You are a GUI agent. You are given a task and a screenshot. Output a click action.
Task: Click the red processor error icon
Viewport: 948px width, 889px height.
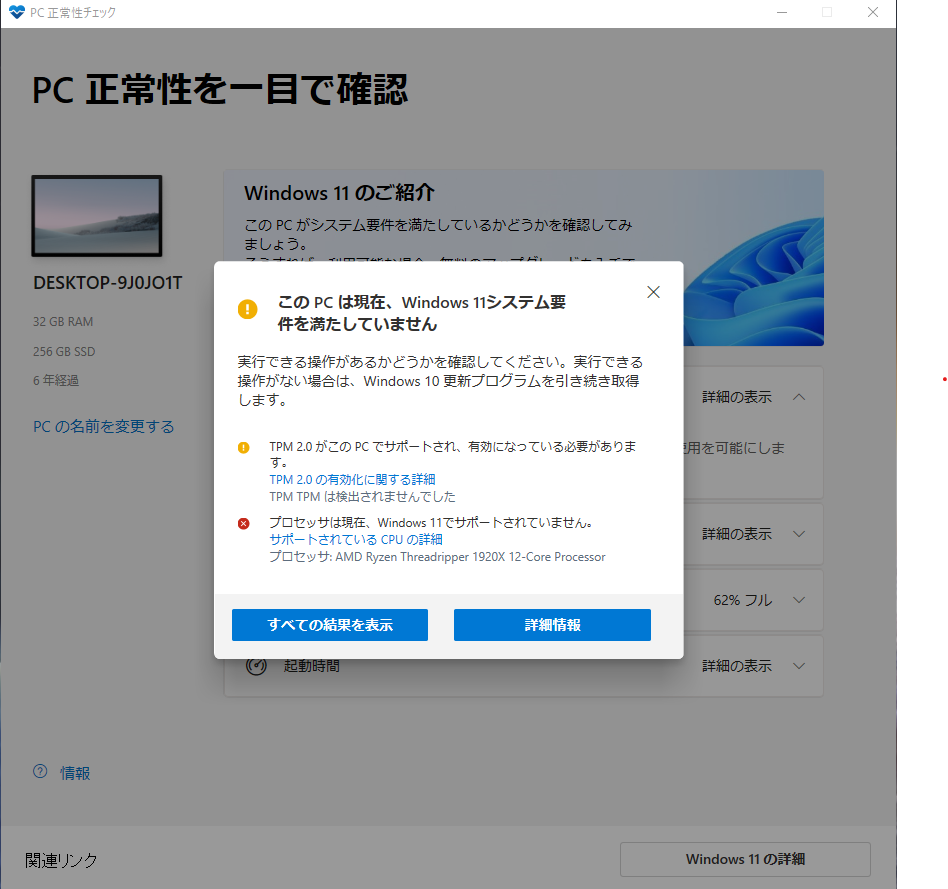click(244, 524)
